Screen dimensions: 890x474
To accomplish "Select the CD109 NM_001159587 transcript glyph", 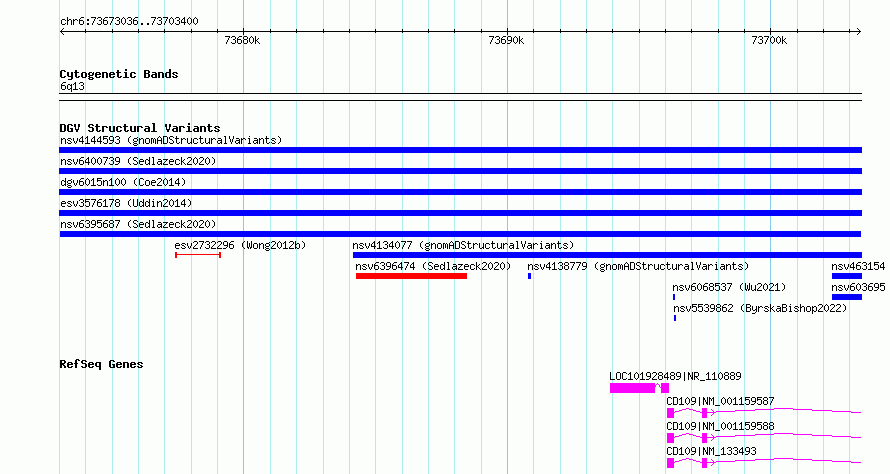I will tap(764, 413).
